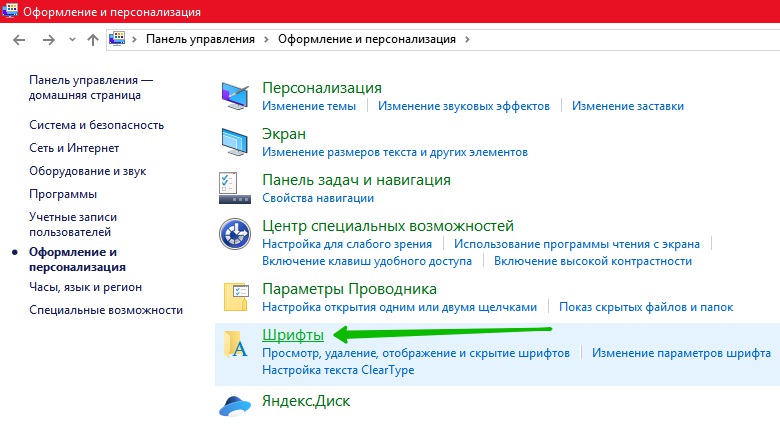Select Оформление и персонализация breadcrumb
The image size is (780, 436).
(x=367, y=39)
